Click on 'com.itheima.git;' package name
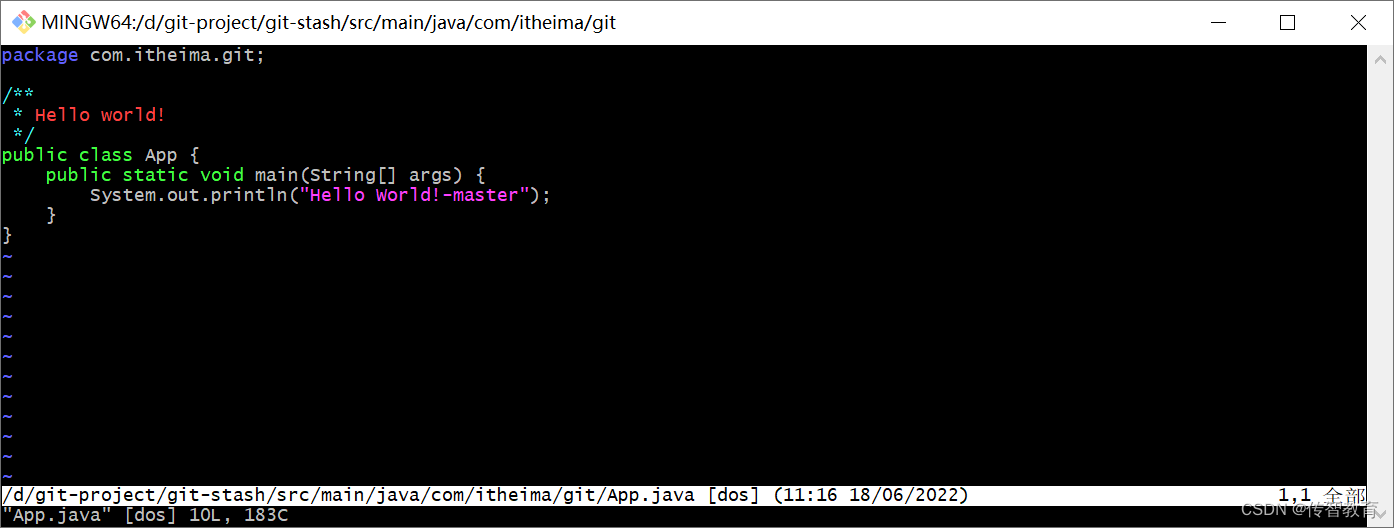1394x528 pixels. click(x=178, y=55)
